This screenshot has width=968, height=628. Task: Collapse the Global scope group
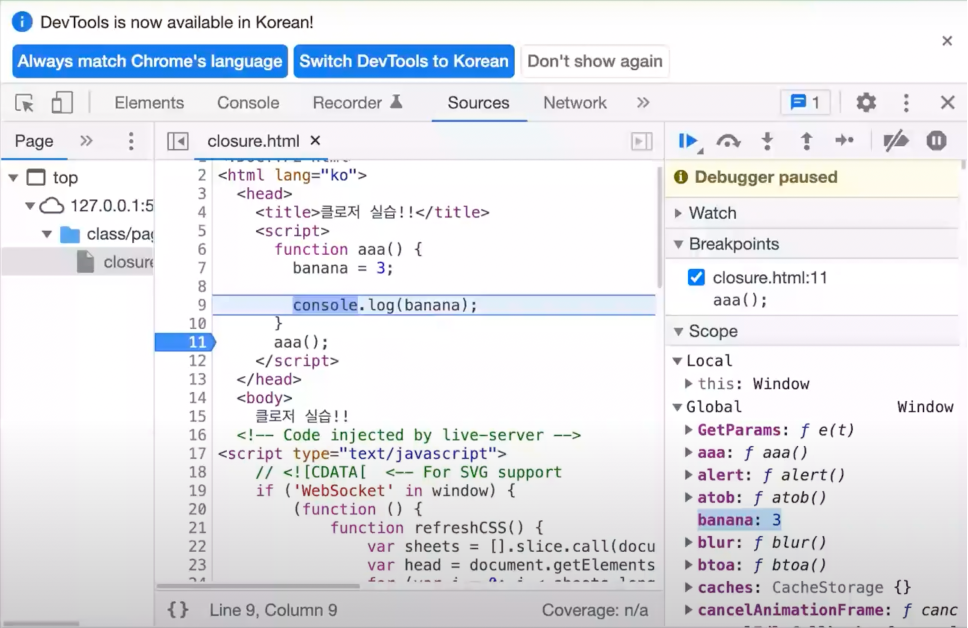tap(677, 407)
